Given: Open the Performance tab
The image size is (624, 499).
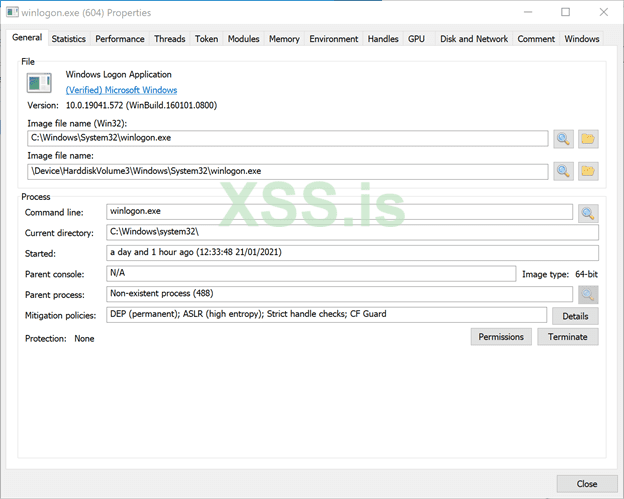Looking at the screenshot, I should (x=120, y=39).
